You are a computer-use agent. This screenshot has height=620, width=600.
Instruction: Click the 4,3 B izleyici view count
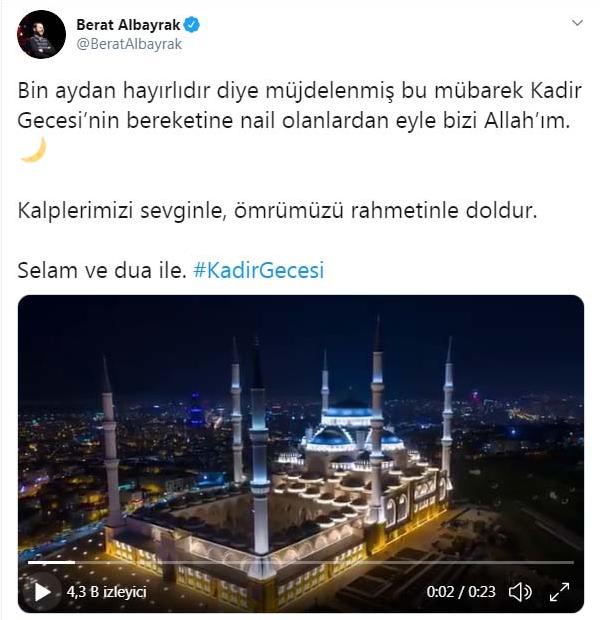106,592
